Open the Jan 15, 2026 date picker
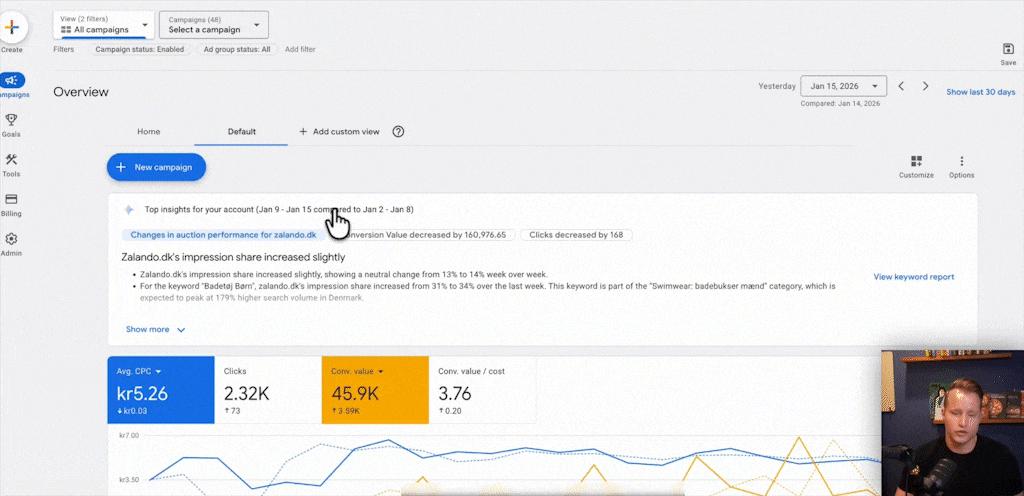This screenshot has width=1024, height=496. pos(843,87)
